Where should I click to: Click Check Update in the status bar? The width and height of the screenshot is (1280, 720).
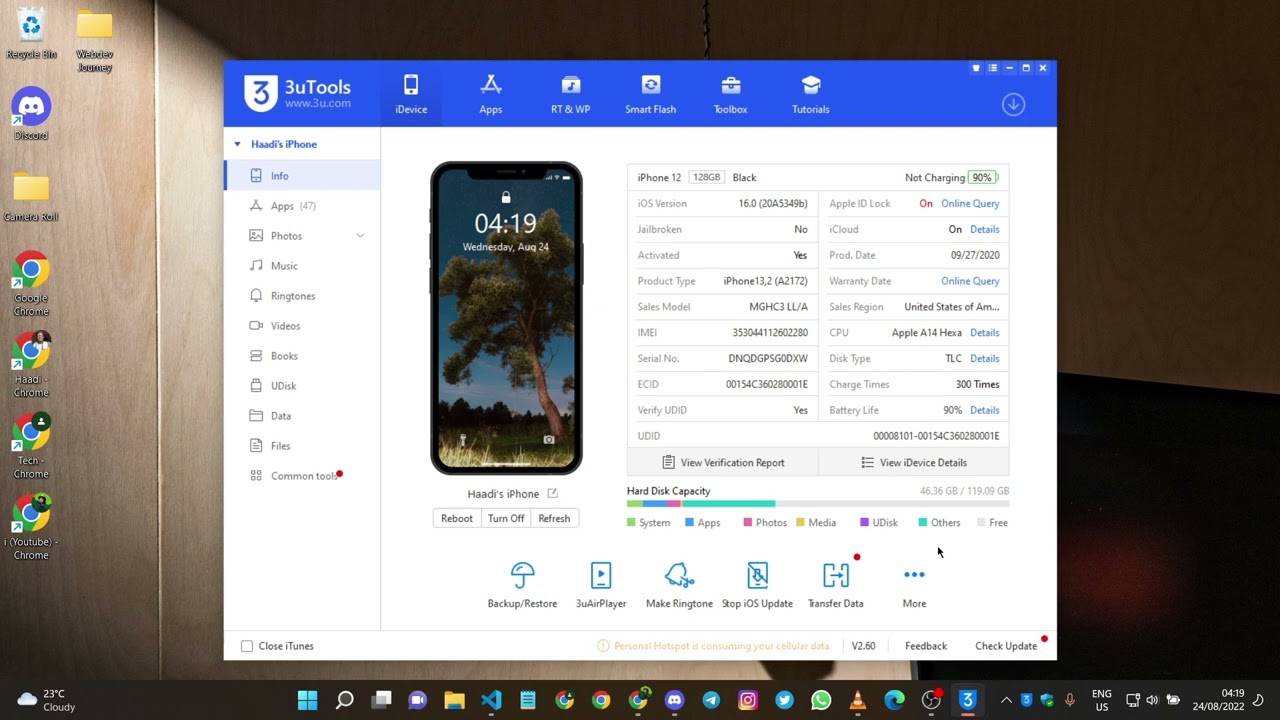point(1006,646)
